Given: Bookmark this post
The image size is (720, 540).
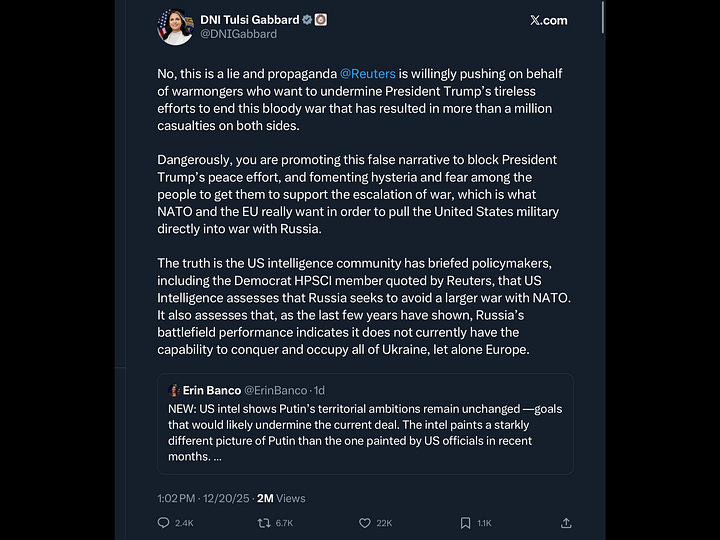Looking at the screenshot, I should pyautogui.click(x=465, y=522).
